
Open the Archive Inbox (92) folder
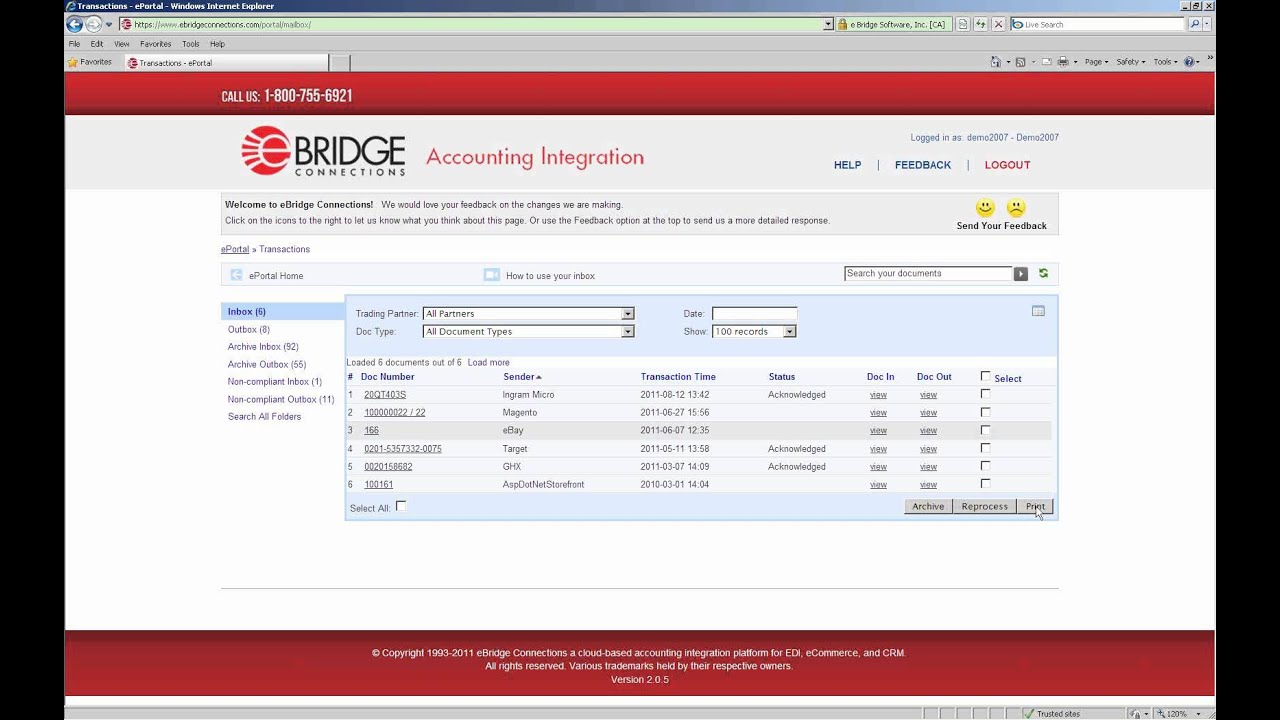[x=263, y=347]
